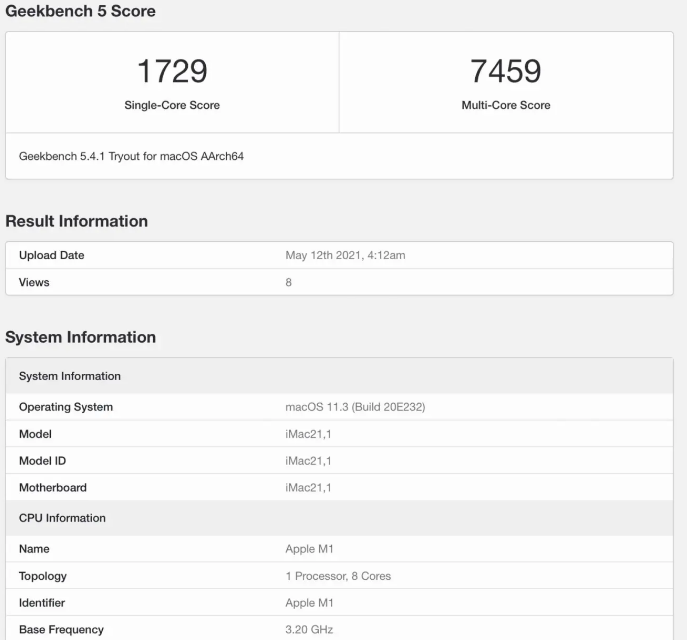
Task: Select the Model row label
Action: (35, 434)
